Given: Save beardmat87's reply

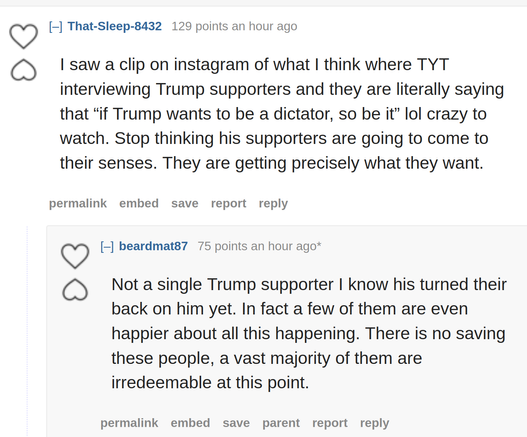Looking at the screenshot, I should (x=236, y=423).
